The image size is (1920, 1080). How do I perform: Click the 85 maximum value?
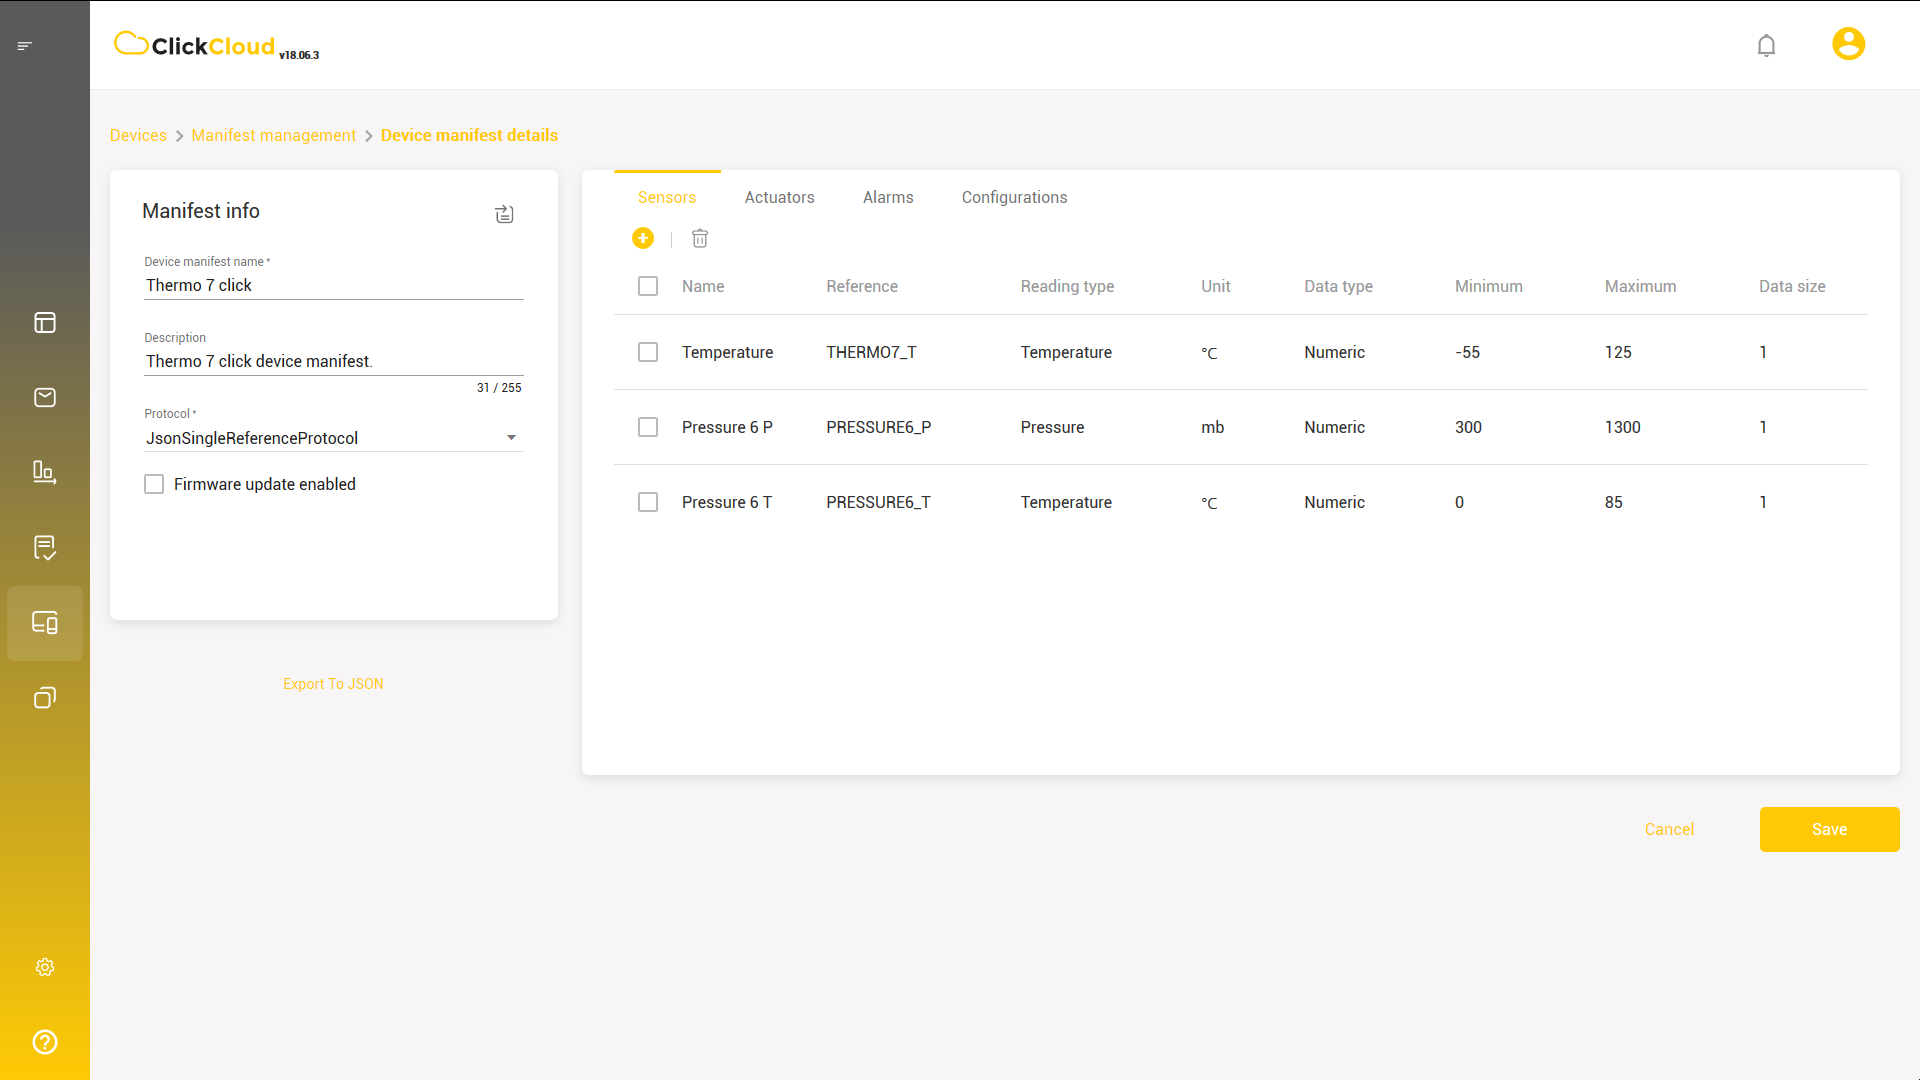(x=1613, y=502)
